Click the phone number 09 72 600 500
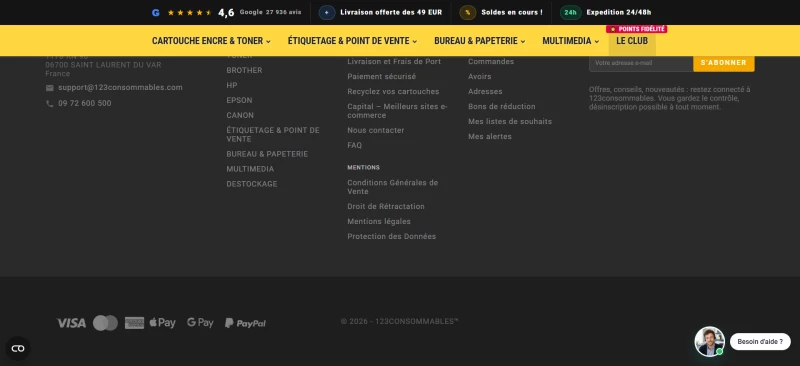 click(85, 103)
